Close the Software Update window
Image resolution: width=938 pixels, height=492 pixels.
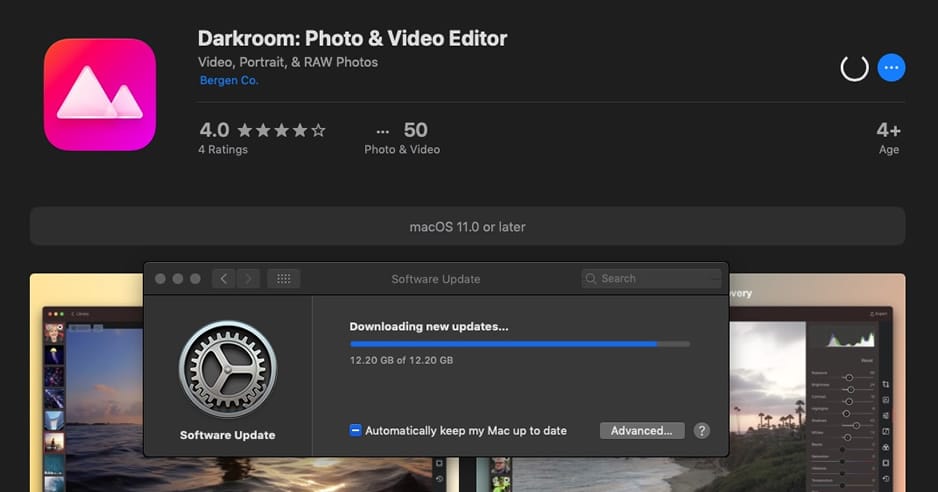click(x=160, y=279)
